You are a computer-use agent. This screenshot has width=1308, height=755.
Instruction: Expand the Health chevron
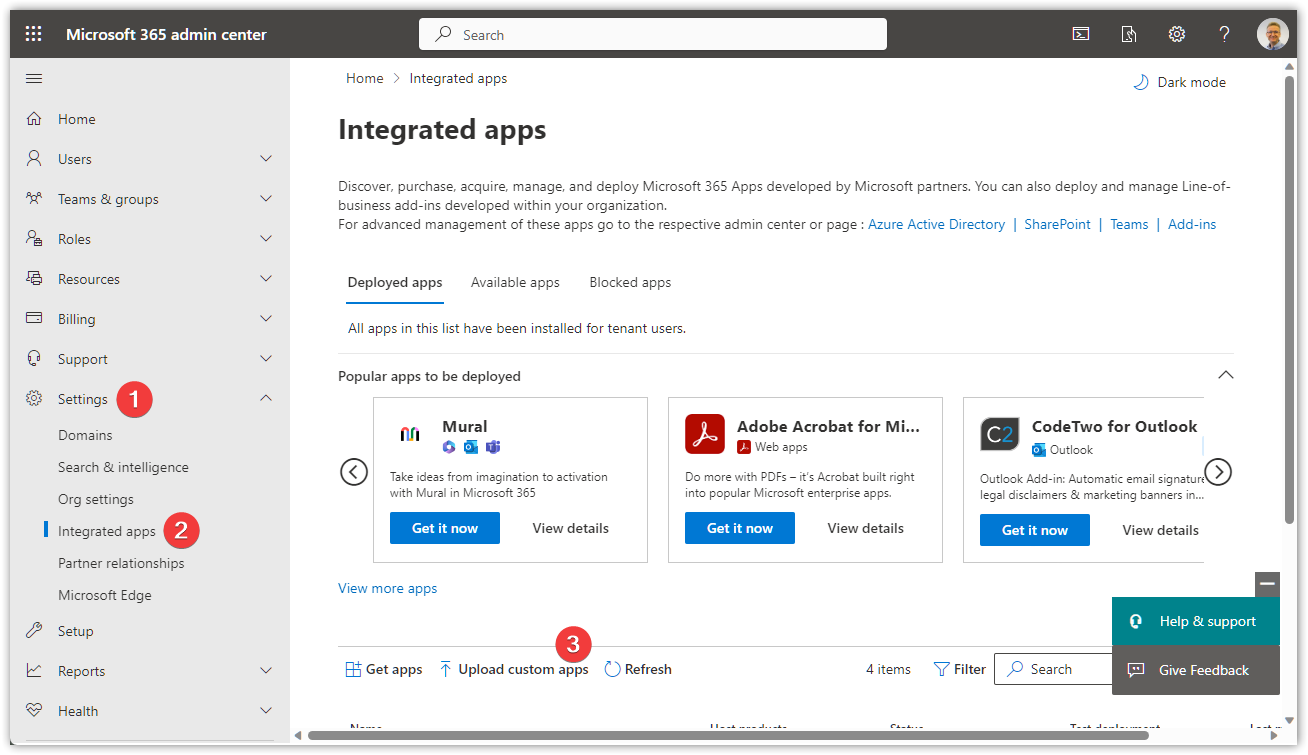pyautogui.click(x=266, y=710)
